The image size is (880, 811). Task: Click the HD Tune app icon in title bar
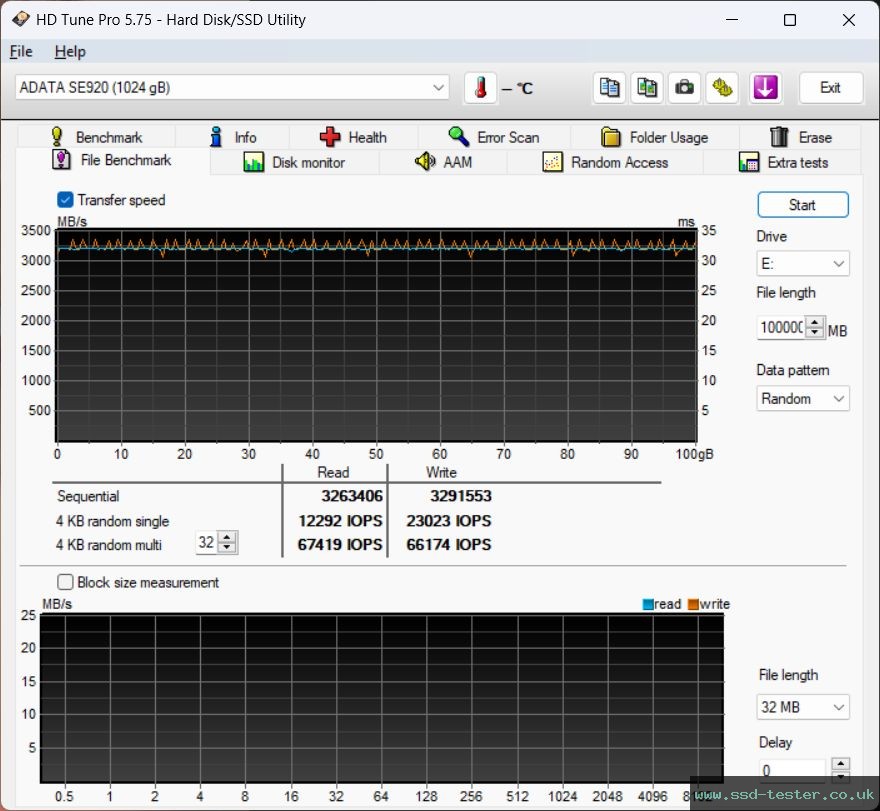click(21, 19)
